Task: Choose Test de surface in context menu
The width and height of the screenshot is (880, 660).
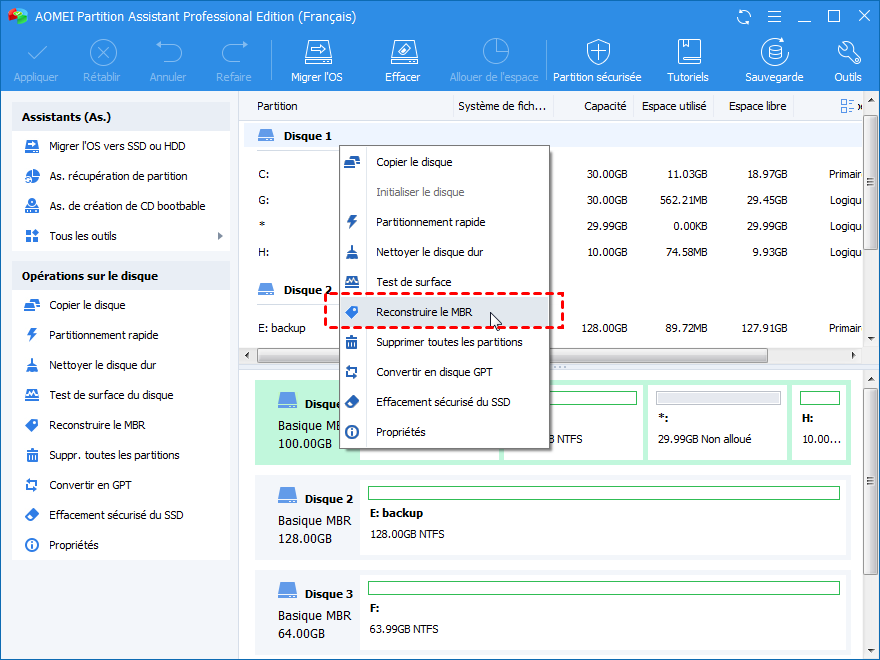Action: click(x=413, y=282)
